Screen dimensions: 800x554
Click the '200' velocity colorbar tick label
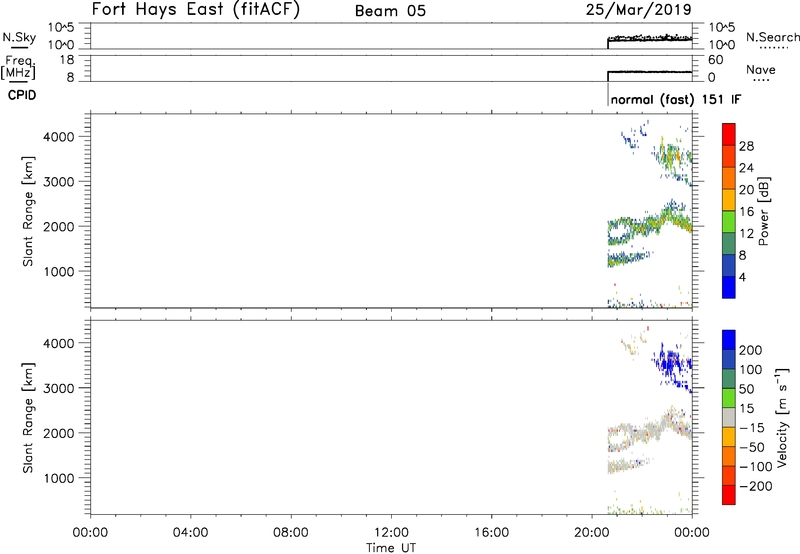[x=751, y=350]
